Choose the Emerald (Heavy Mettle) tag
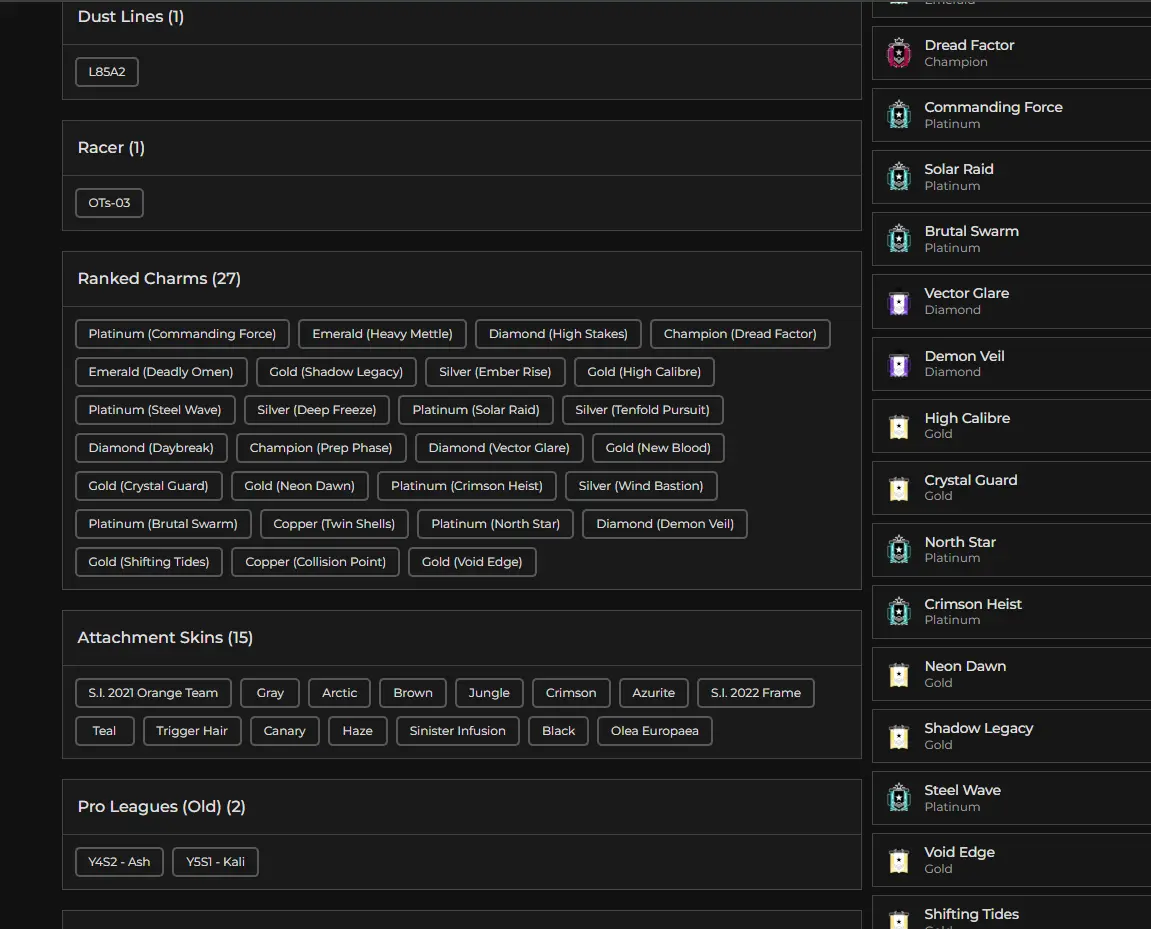 [382, 334]
